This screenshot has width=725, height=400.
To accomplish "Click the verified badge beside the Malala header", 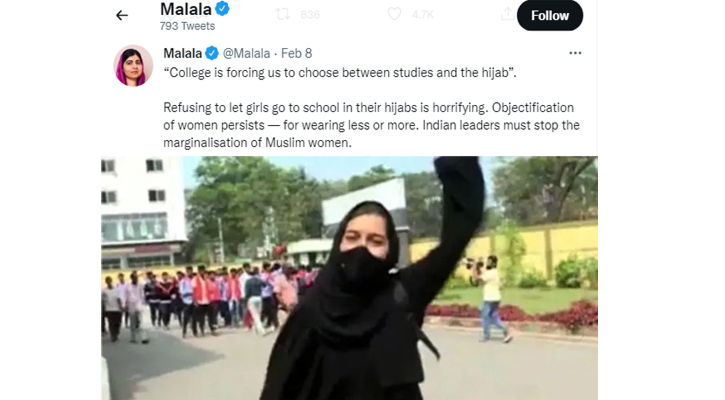I will [222, 8].
